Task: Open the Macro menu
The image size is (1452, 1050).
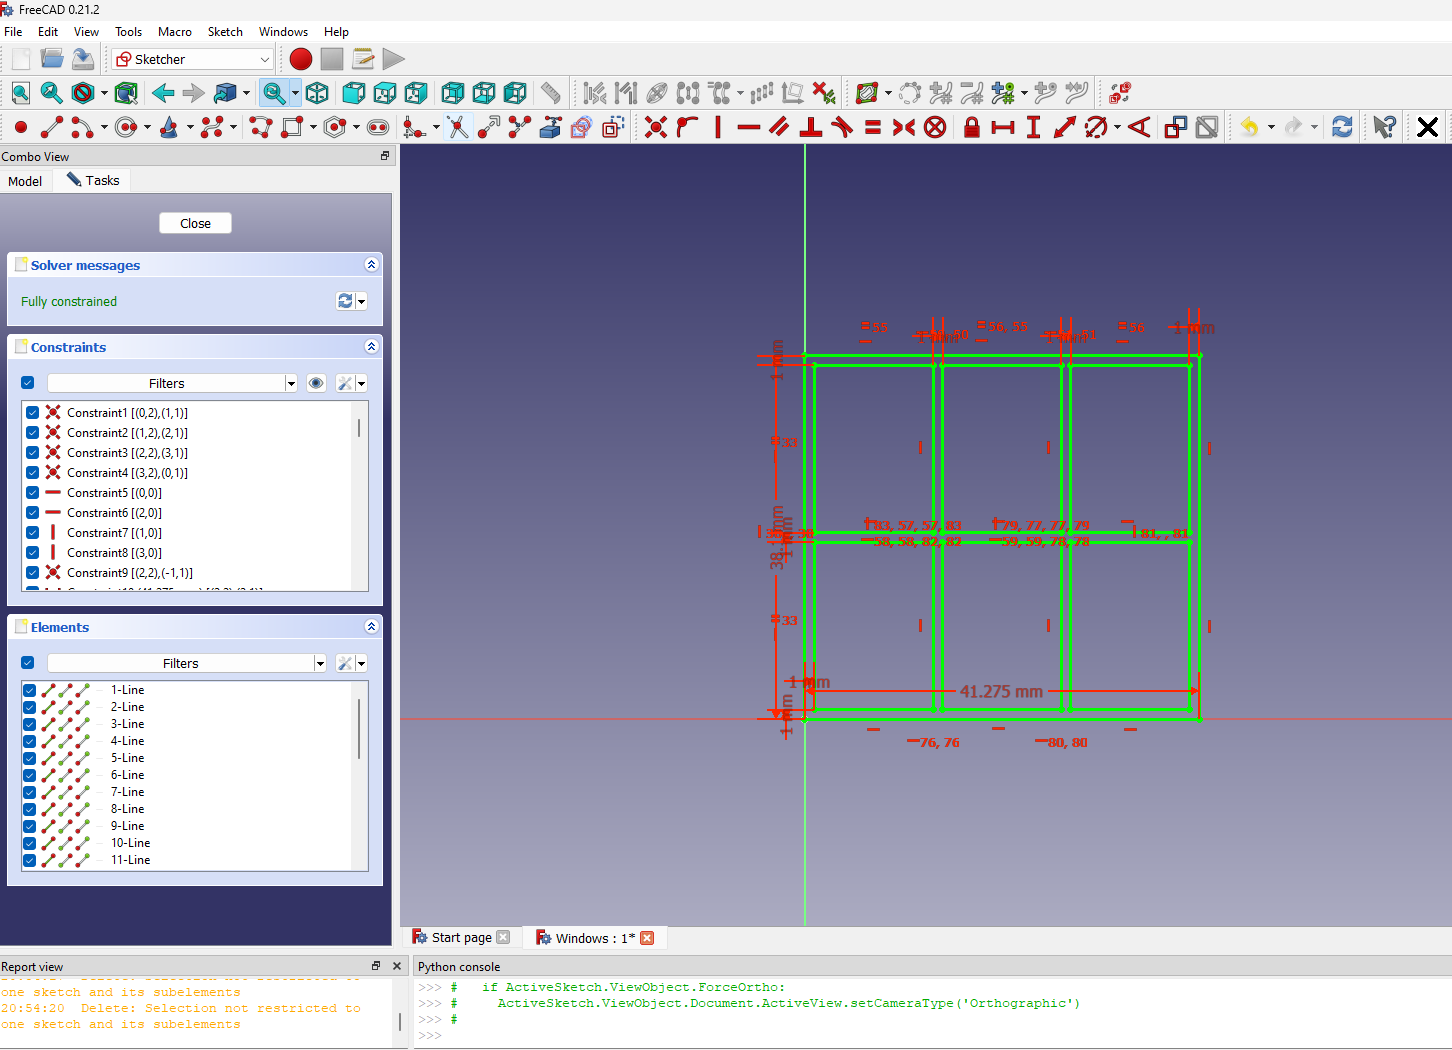Action: pos(175,32)
